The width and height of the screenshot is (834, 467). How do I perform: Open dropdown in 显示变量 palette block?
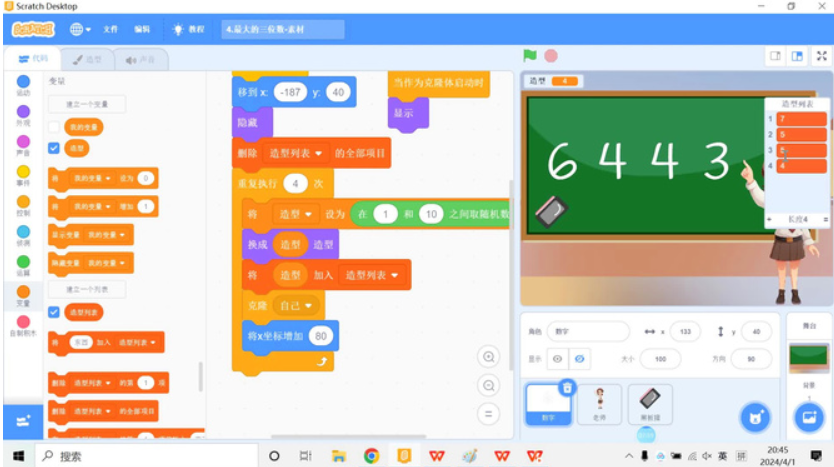(106, 235)
